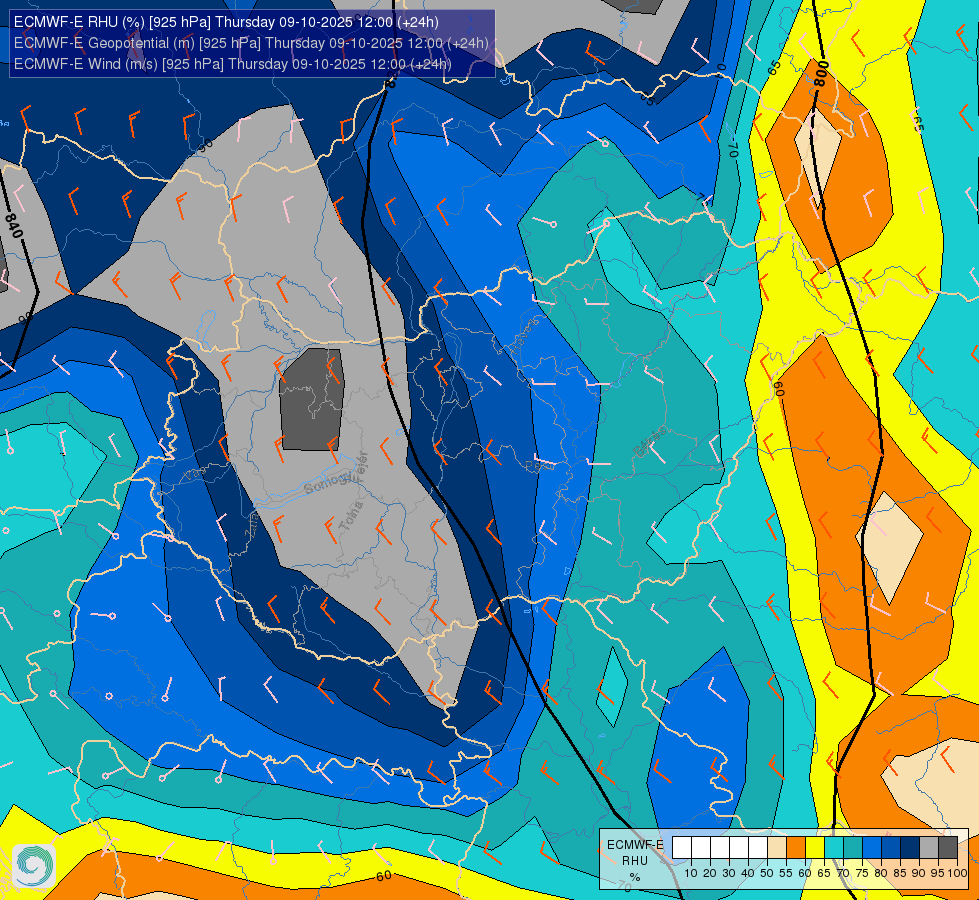Click the Pest place label on map
This screenshot has width=979, height=900.
[539, 466]
